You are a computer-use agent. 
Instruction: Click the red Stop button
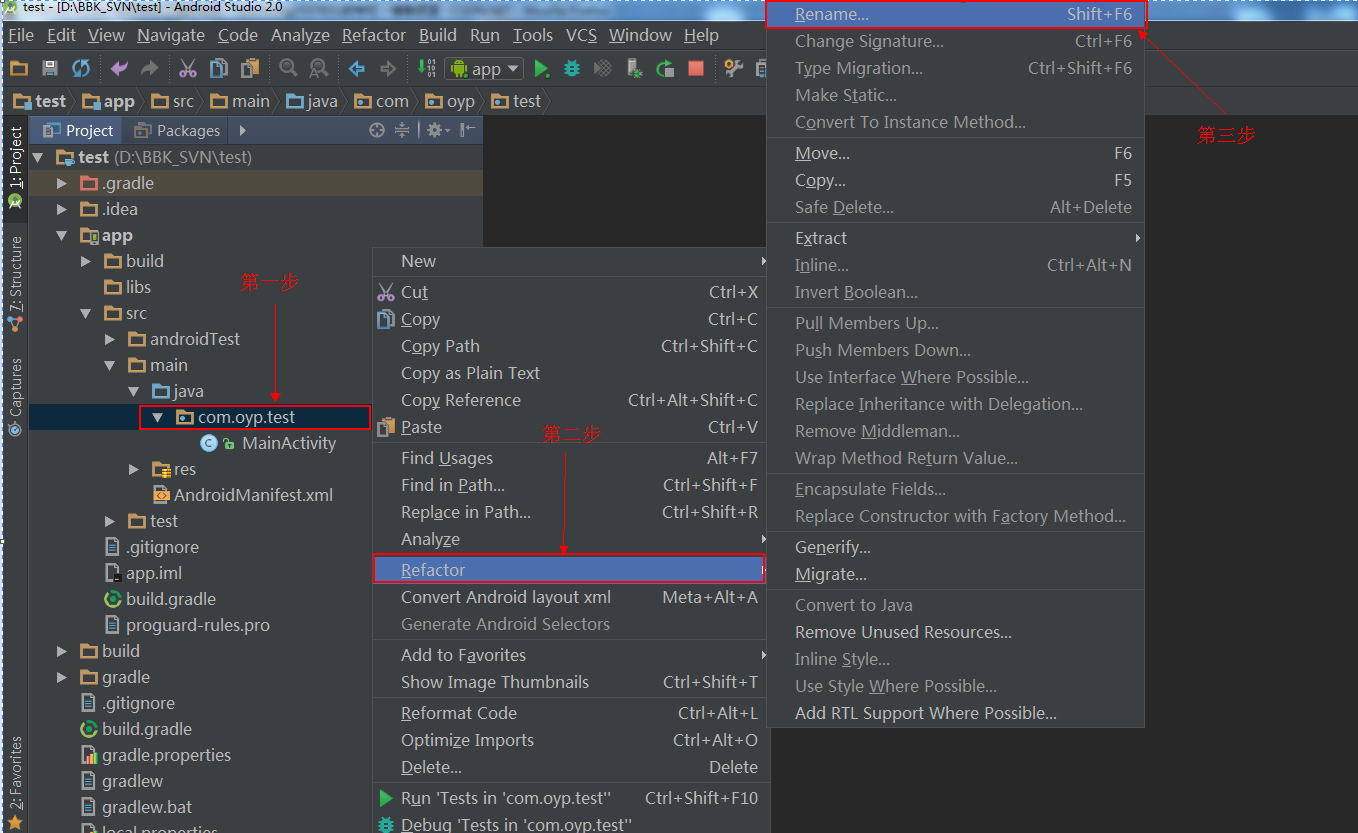pos(696,68)
